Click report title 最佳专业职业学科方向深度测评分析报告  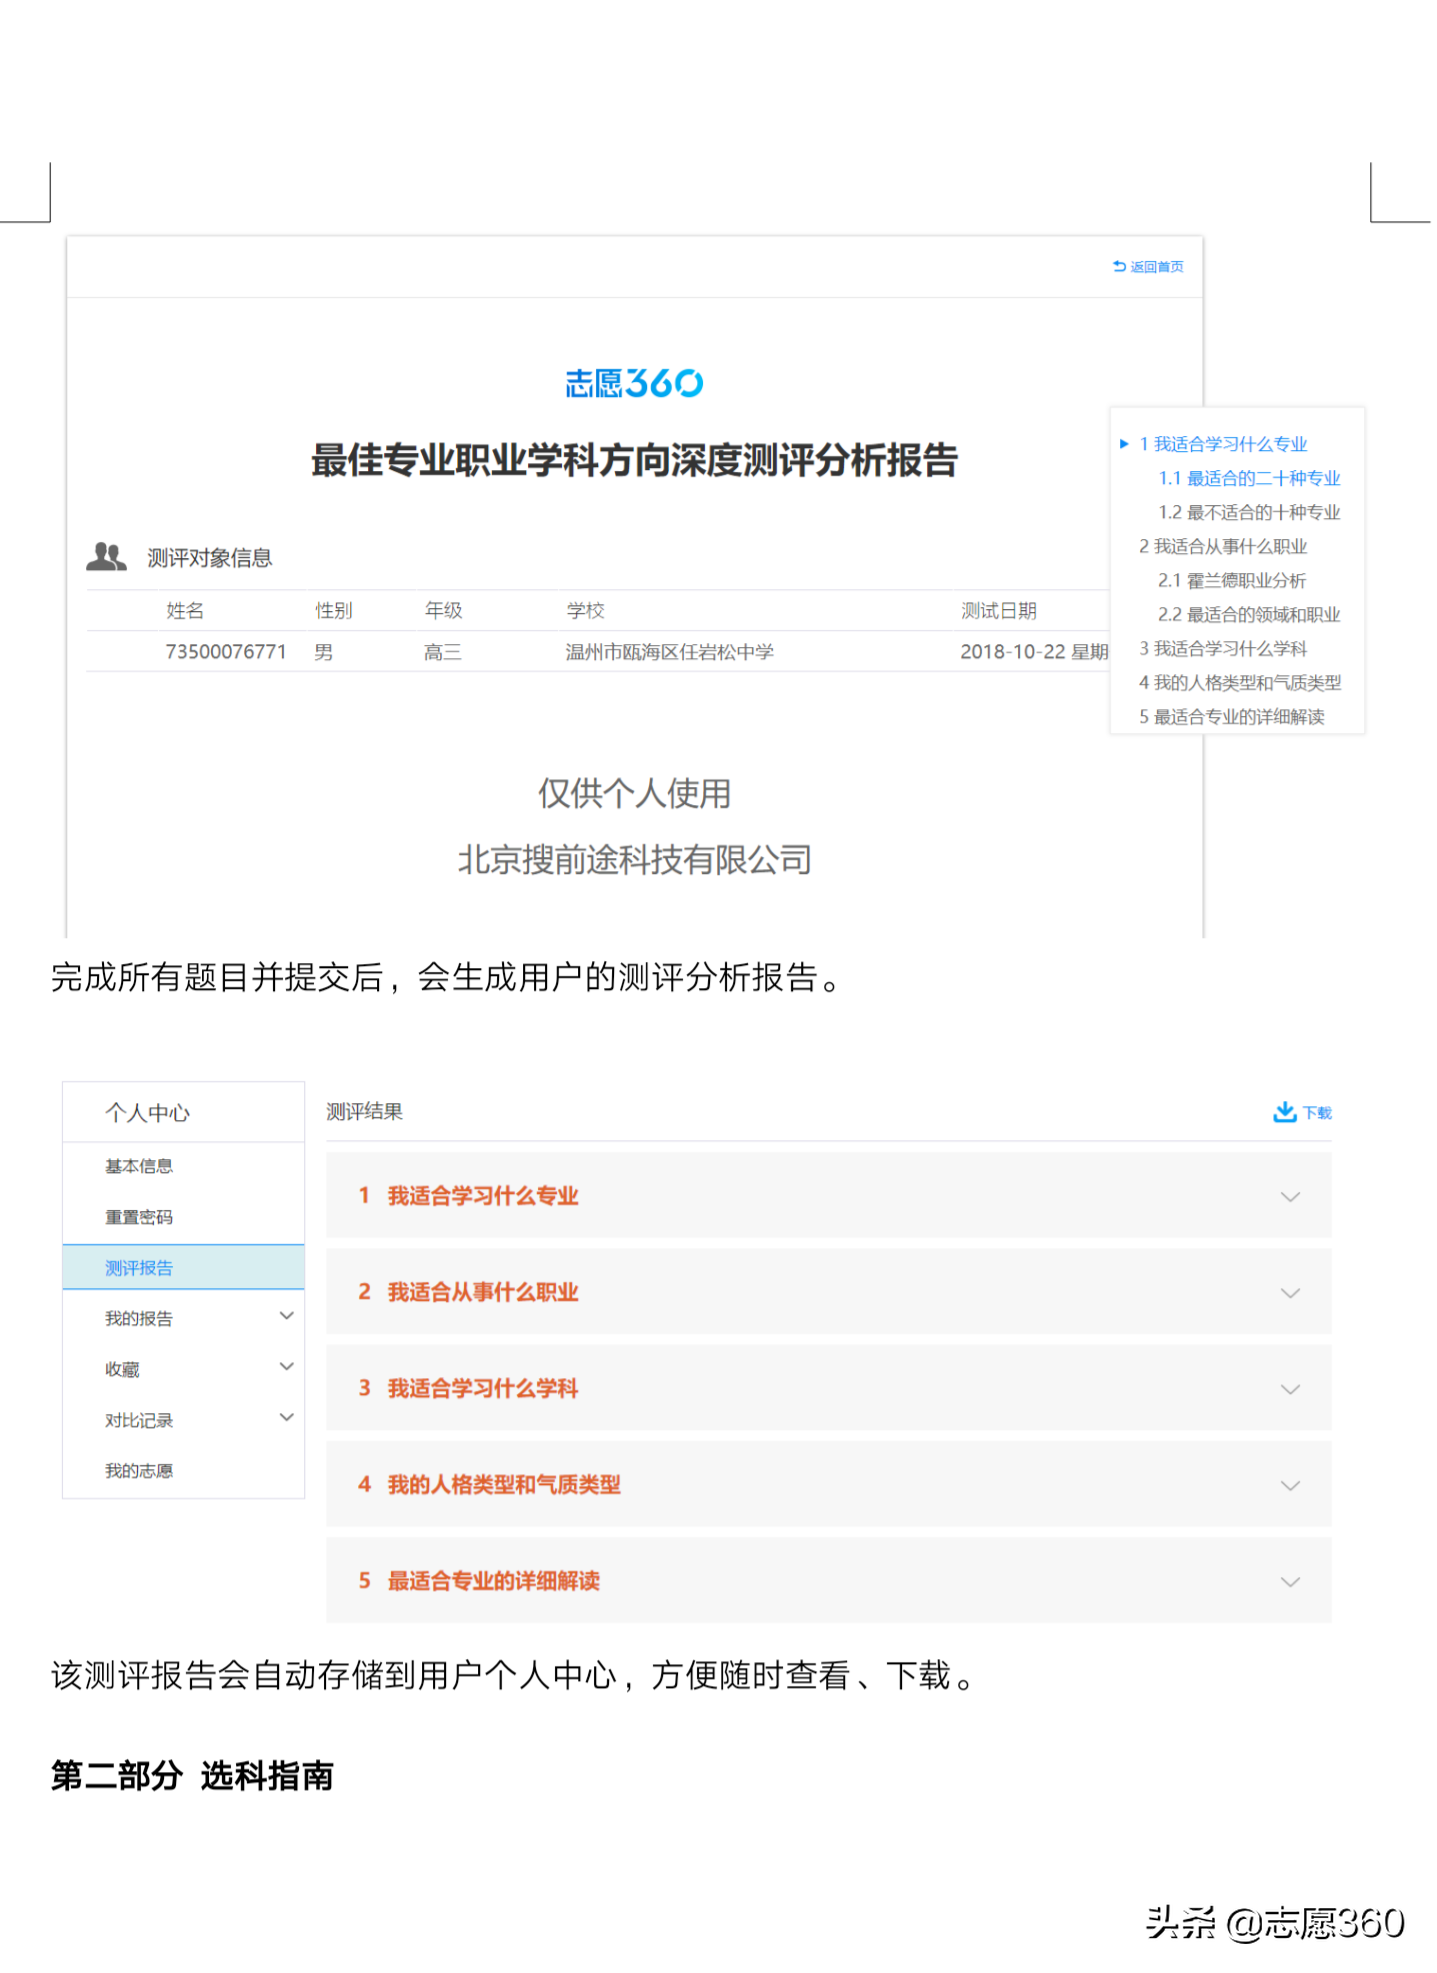coord(637,462)
